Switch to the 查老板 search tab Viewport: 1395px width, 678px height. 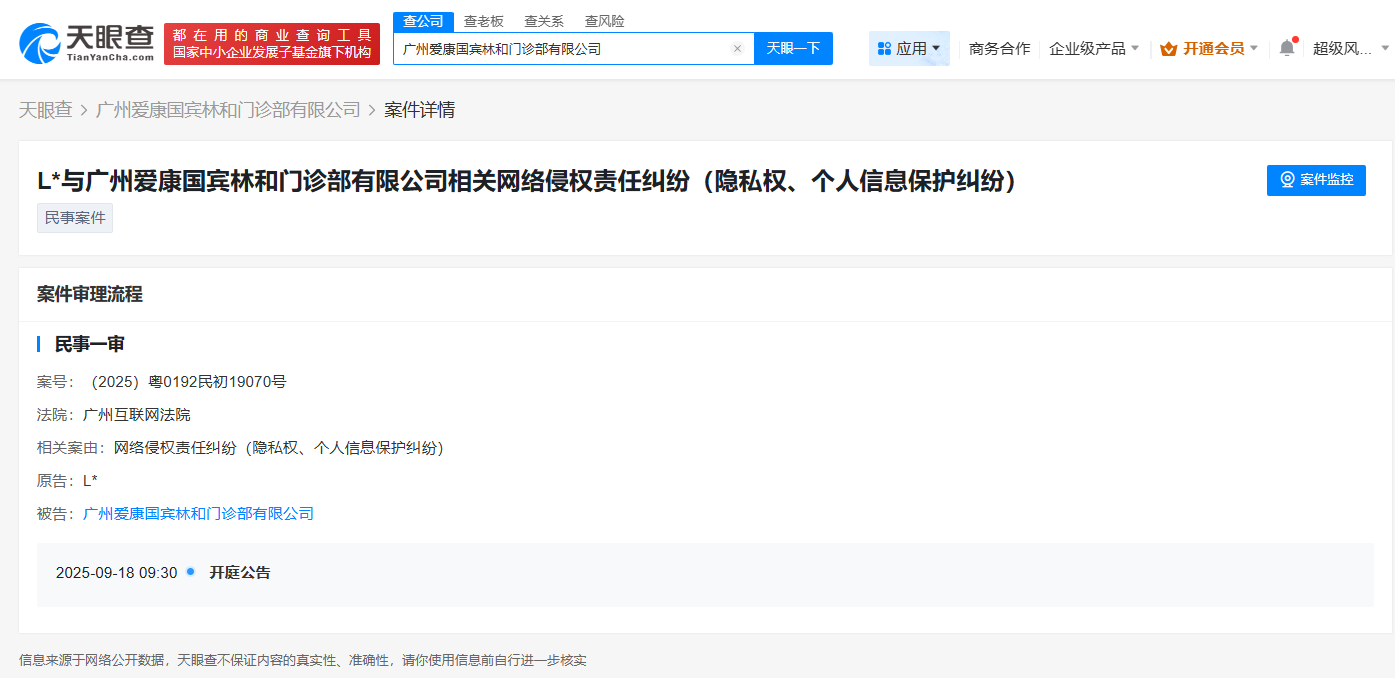pyautogui.click(x=485, y=21)
